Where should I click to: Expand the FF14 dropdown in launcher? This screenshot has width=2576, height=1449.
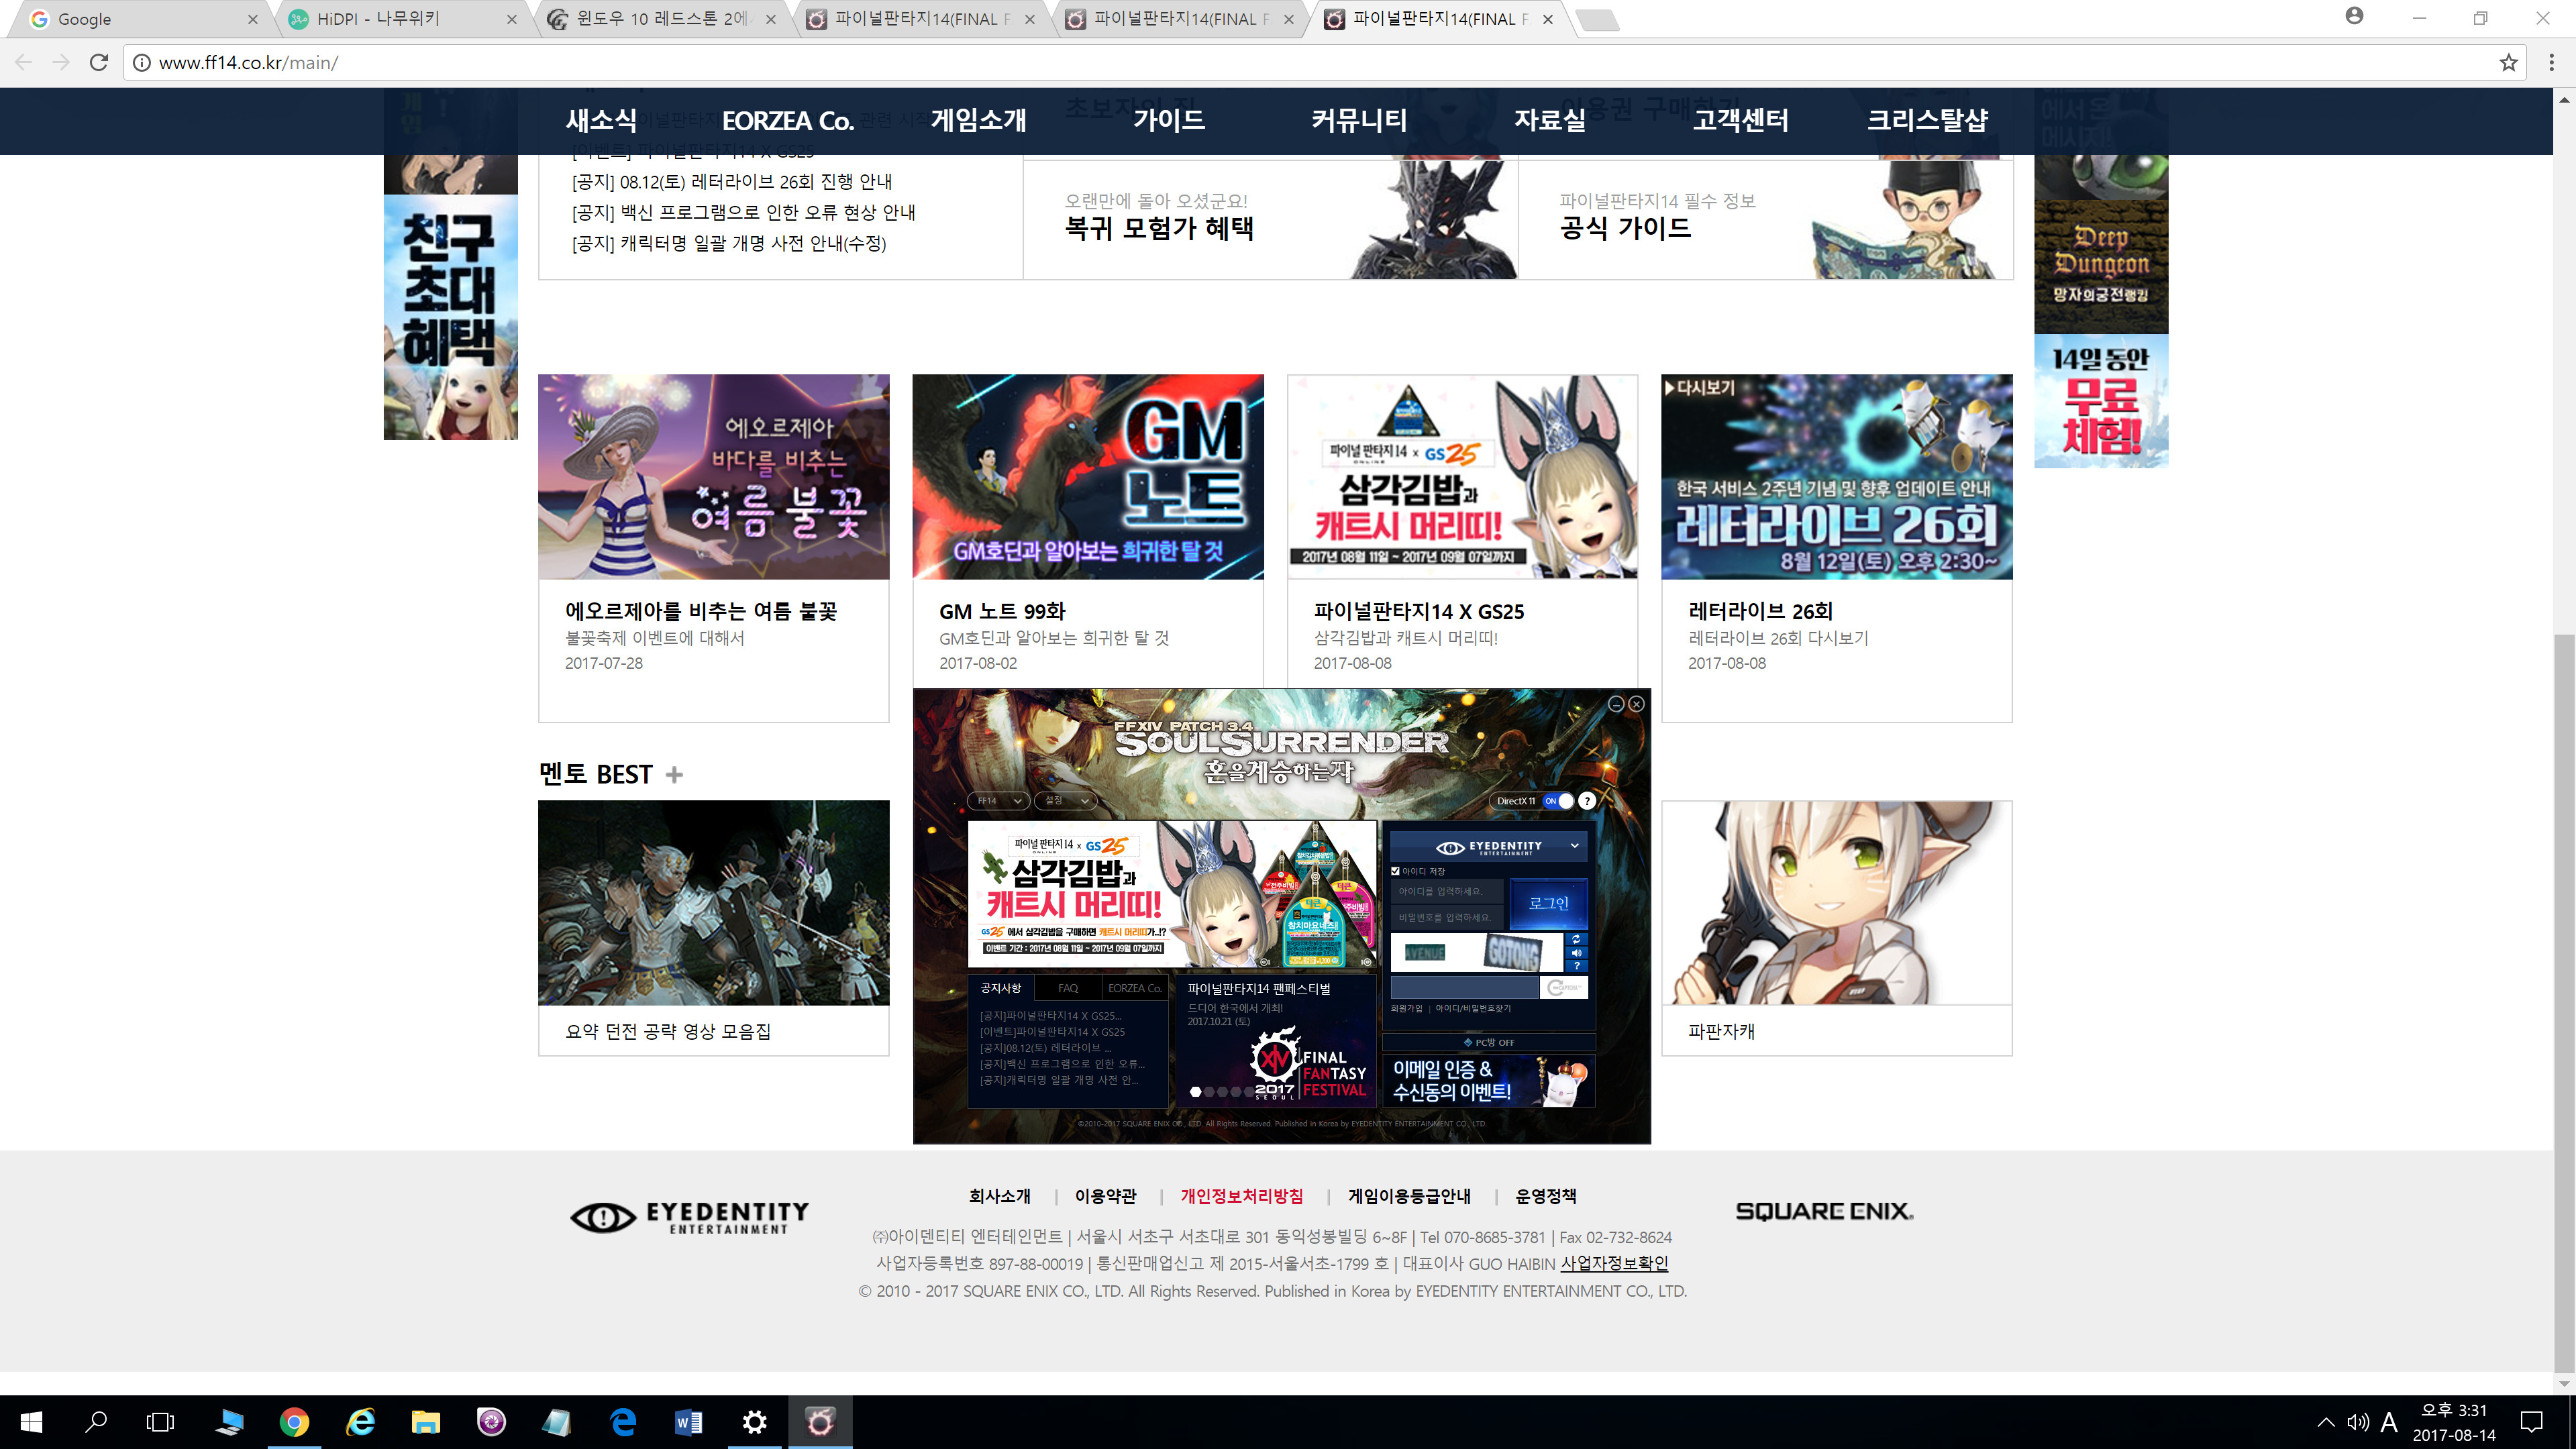tap(998, 801)
